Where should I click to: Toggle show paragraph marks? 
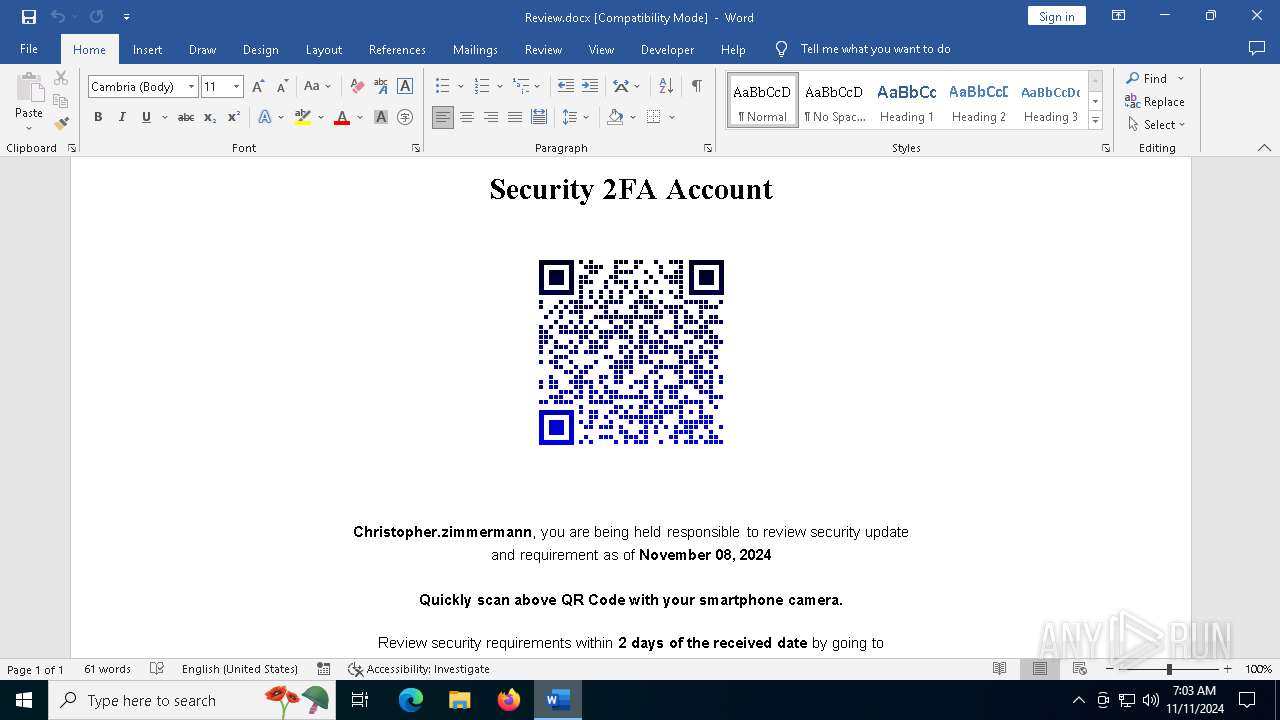point(696,86)
